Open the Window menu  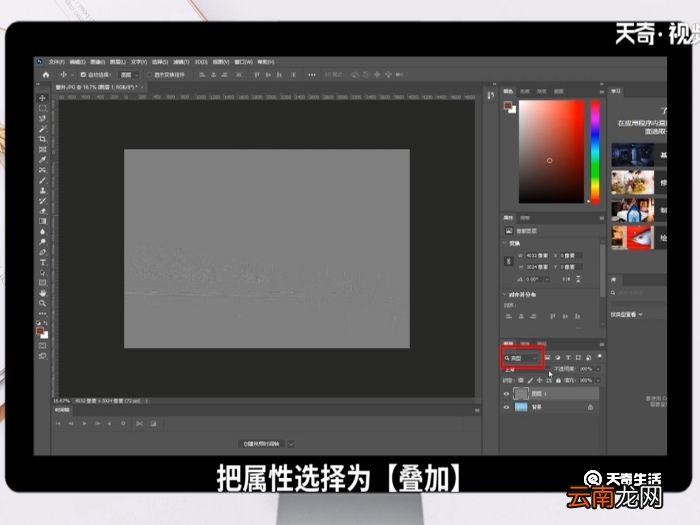pos(243,62)
